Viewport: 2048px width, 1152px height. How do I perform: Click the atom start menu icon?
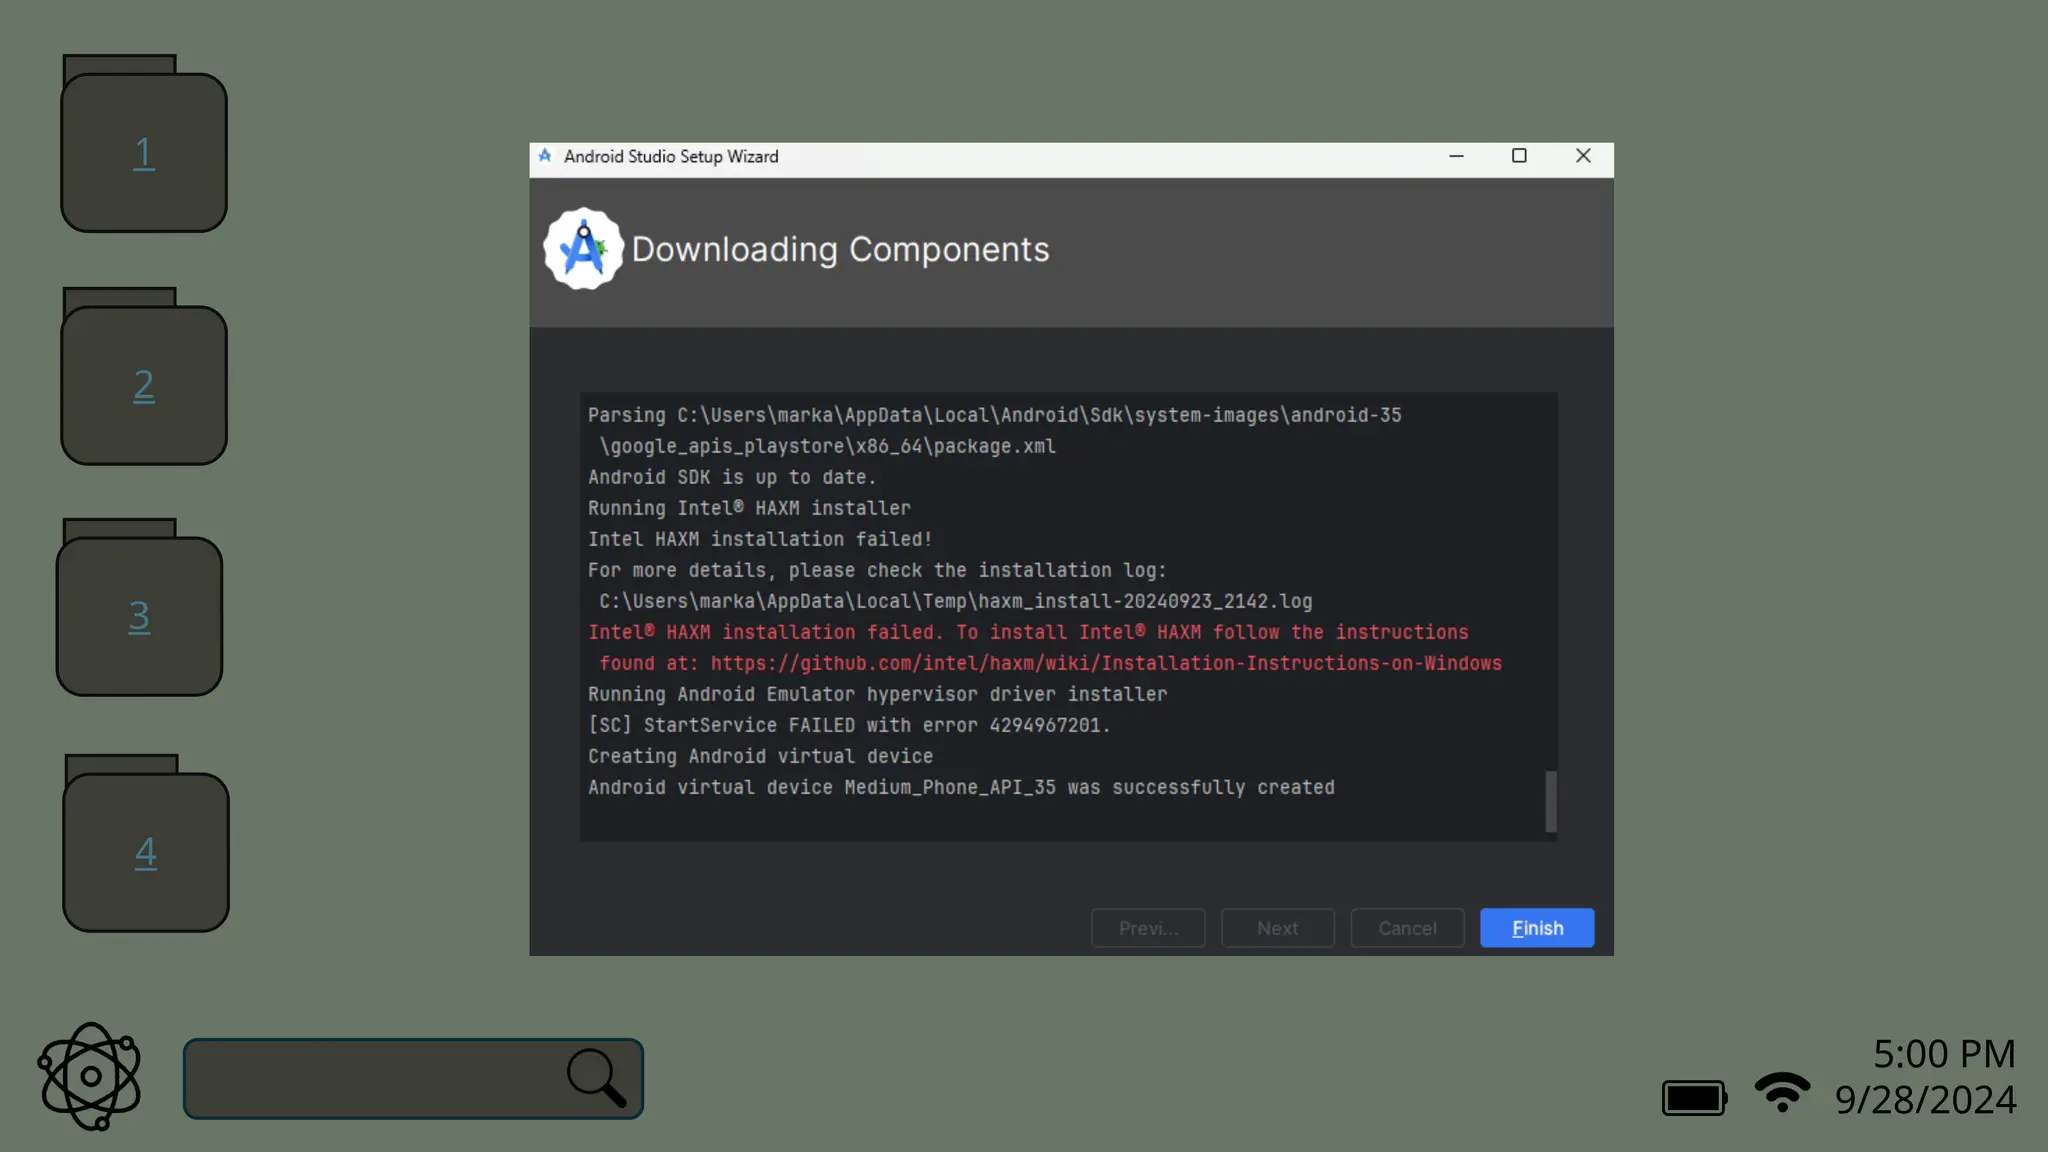coord(90,1076)
